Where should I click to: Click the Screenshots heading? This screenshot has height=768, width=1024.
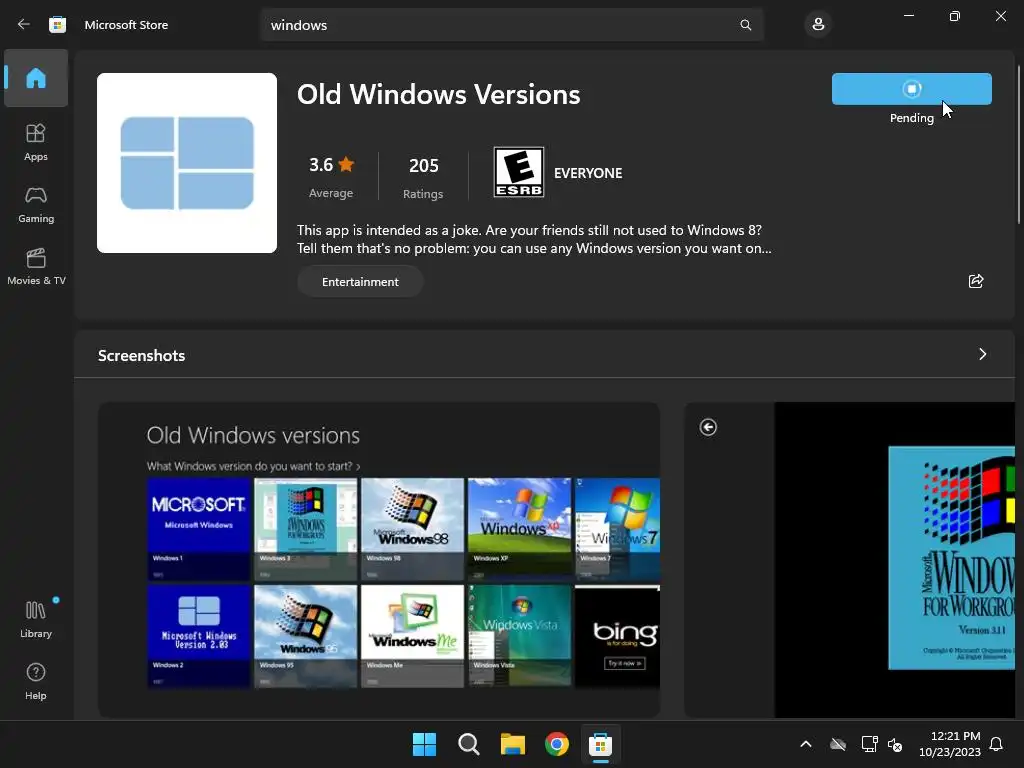point(142,355)
